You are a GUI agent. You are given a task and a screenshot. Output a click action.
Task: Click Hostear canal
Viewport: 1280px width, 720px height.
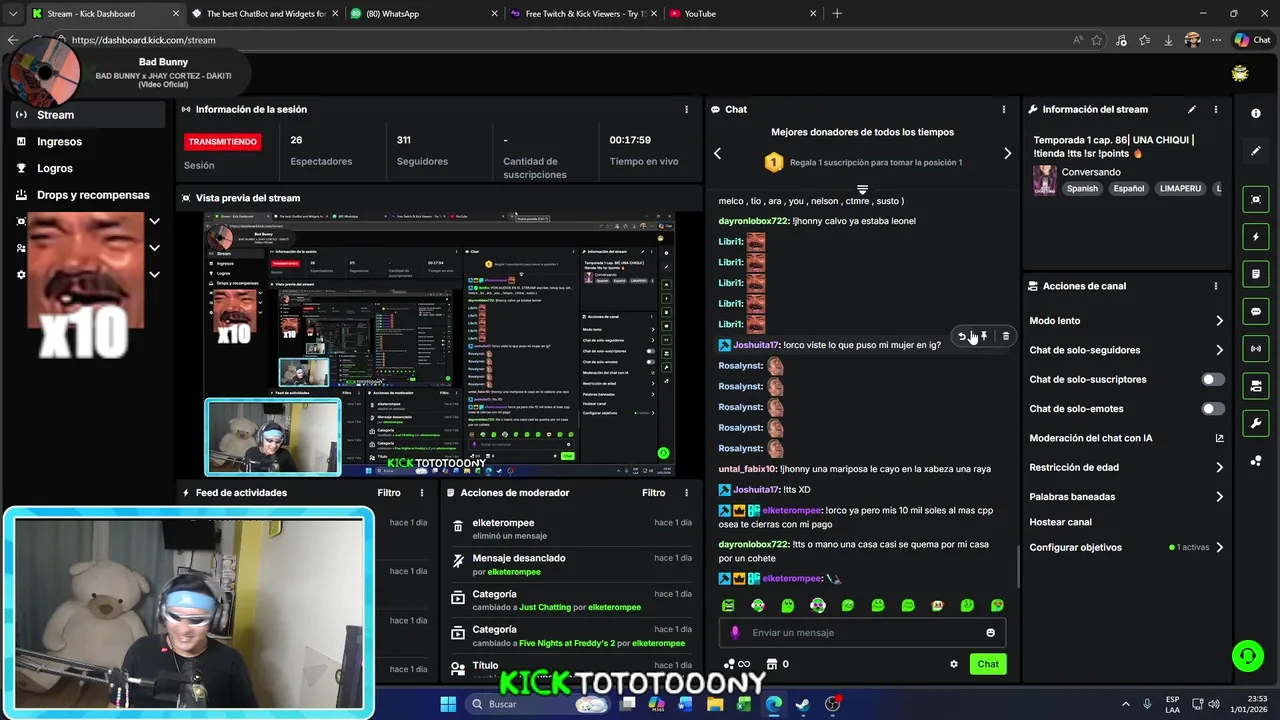1060,522
